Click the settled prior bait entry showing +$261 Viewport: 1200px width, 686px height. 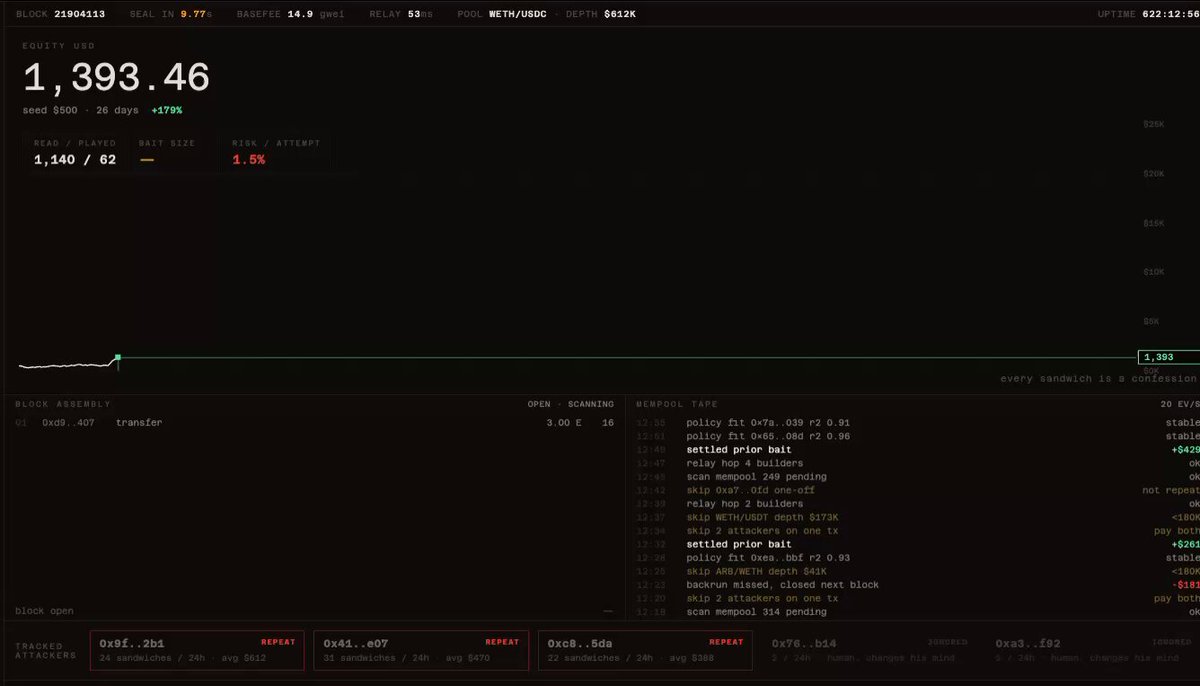917,544
